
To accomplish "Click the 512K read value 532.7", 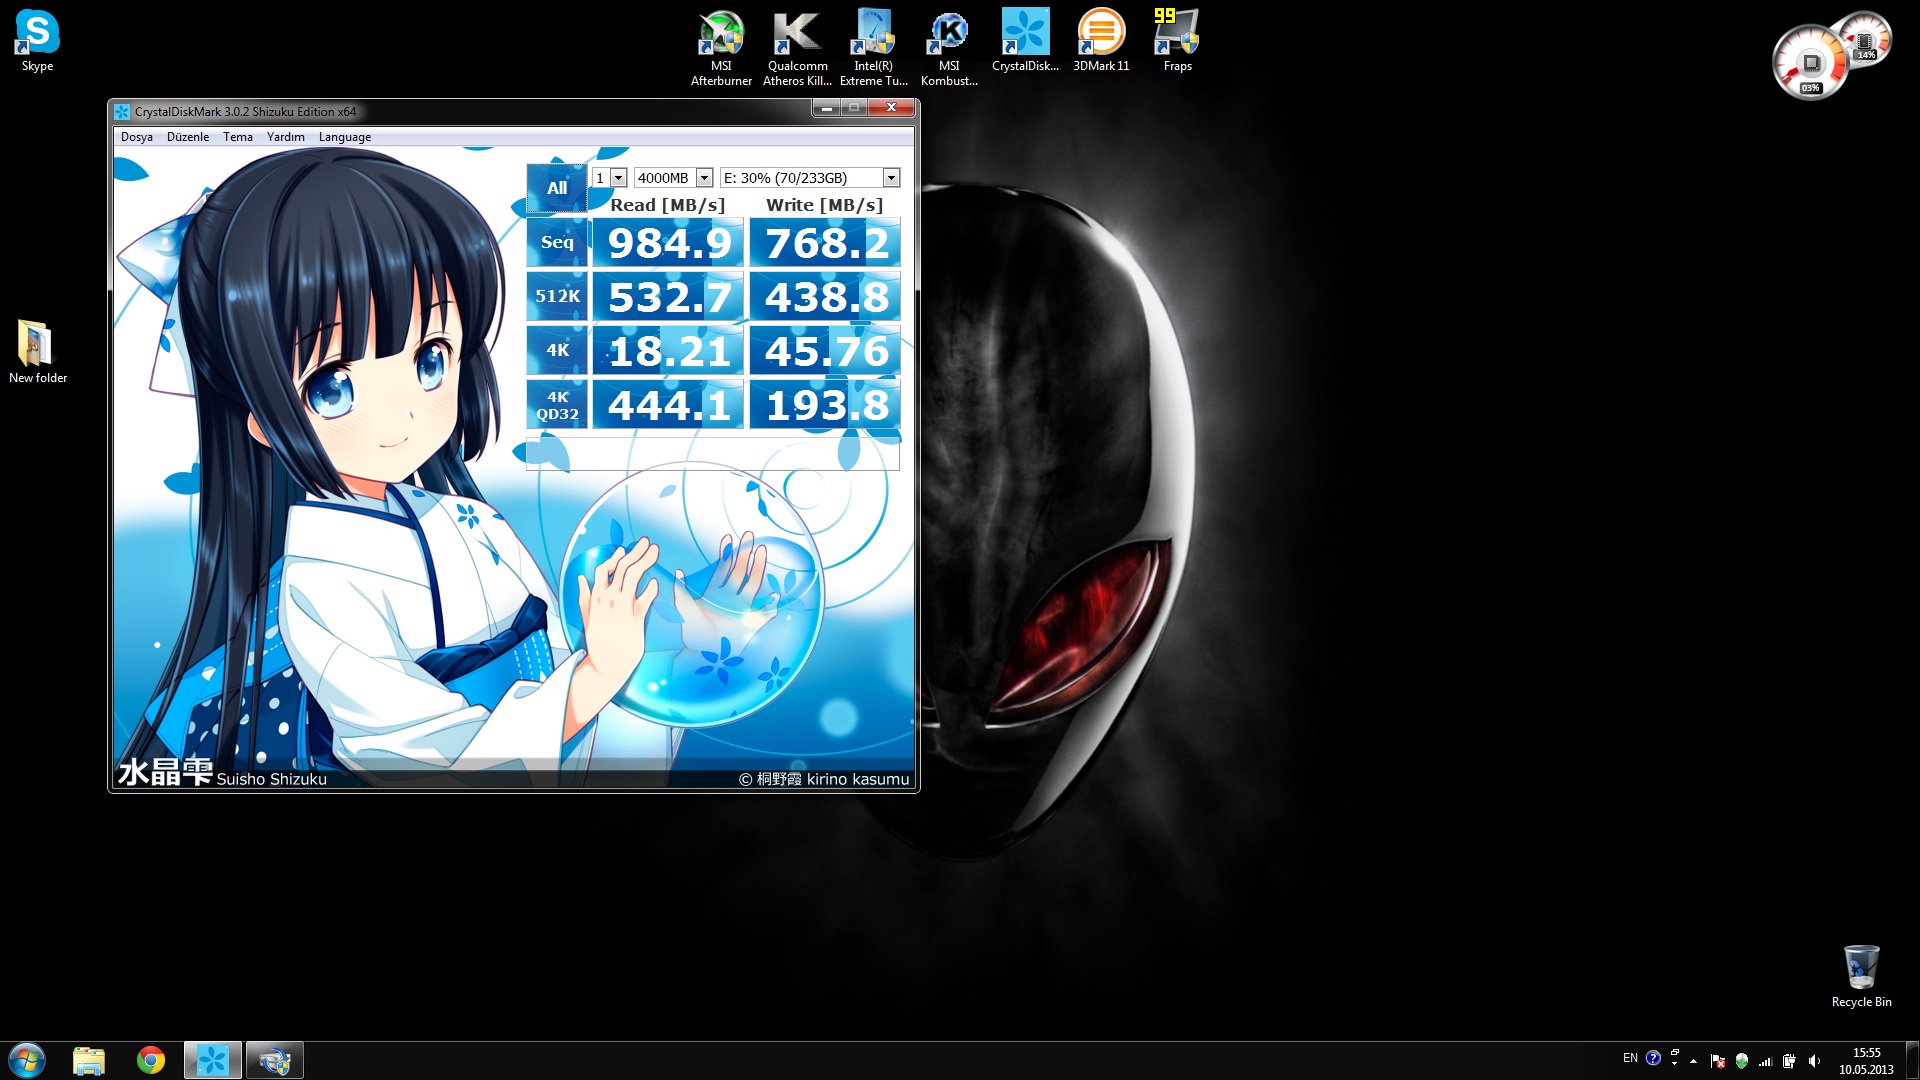I will click(668, 297).
